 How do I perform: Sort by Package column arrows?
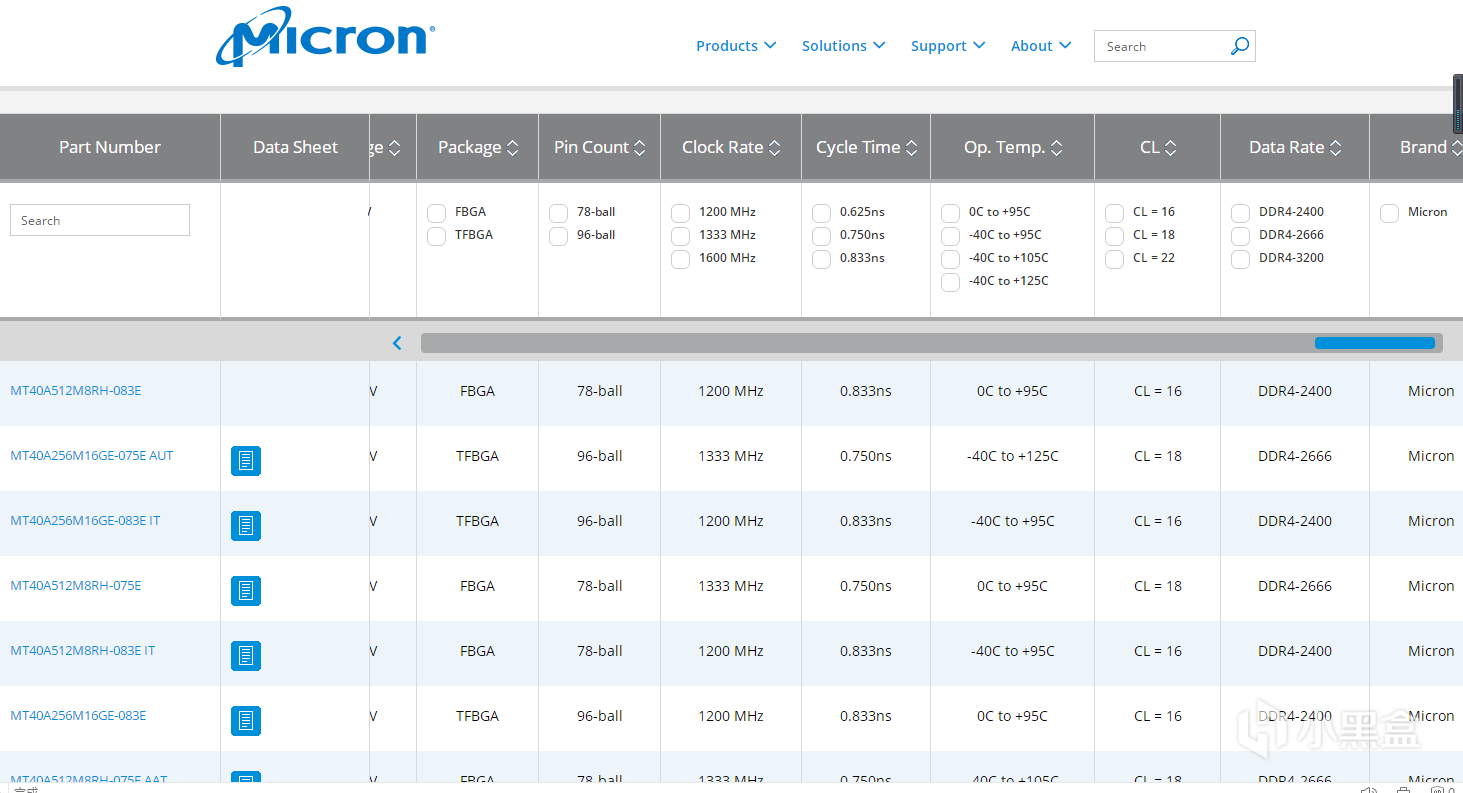513,148
